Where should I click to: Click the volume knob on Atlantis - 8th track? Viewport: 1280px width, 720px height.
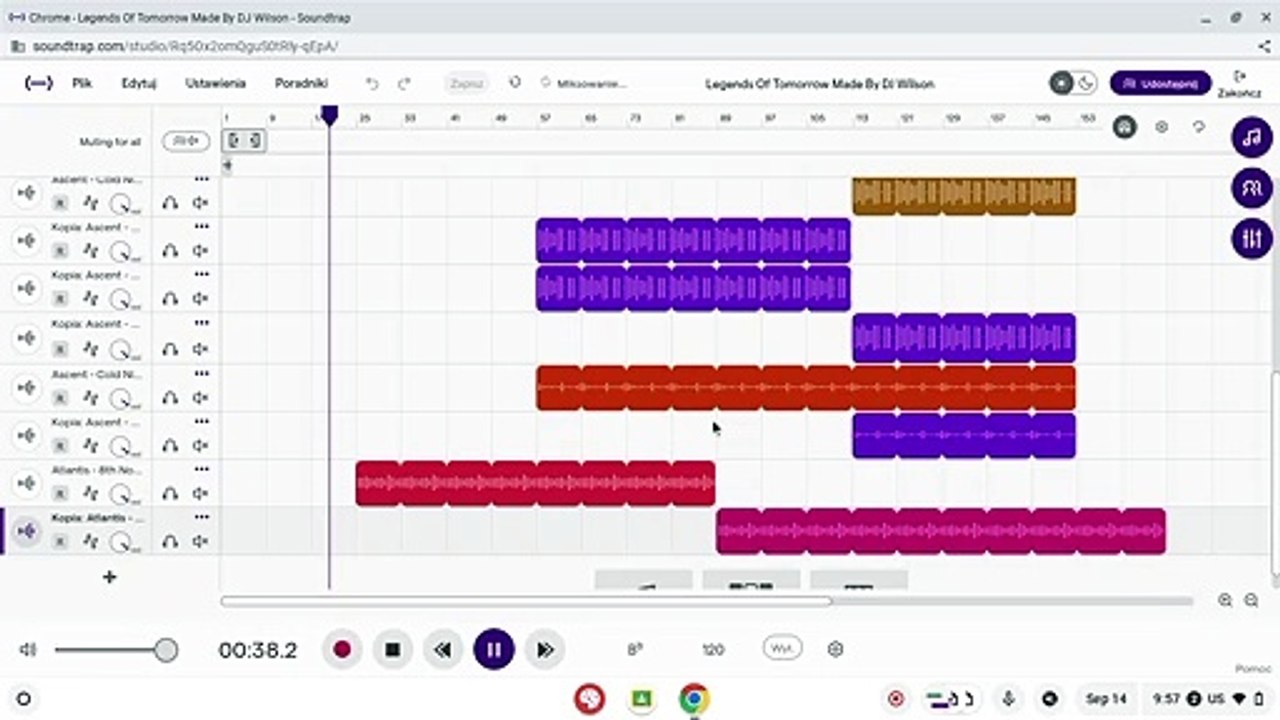pos(123,494)
